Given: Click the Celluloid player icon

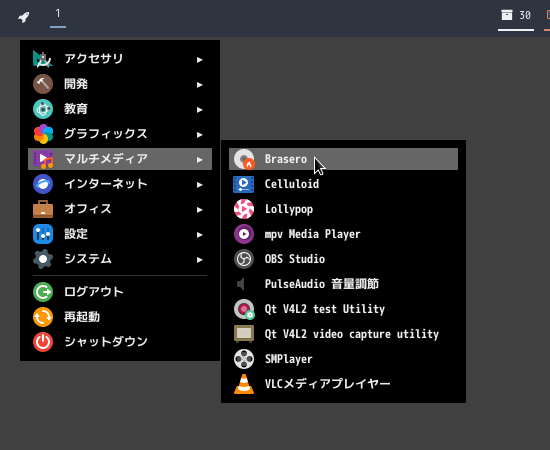Looking at the screenshot, I should pos(244,184).
